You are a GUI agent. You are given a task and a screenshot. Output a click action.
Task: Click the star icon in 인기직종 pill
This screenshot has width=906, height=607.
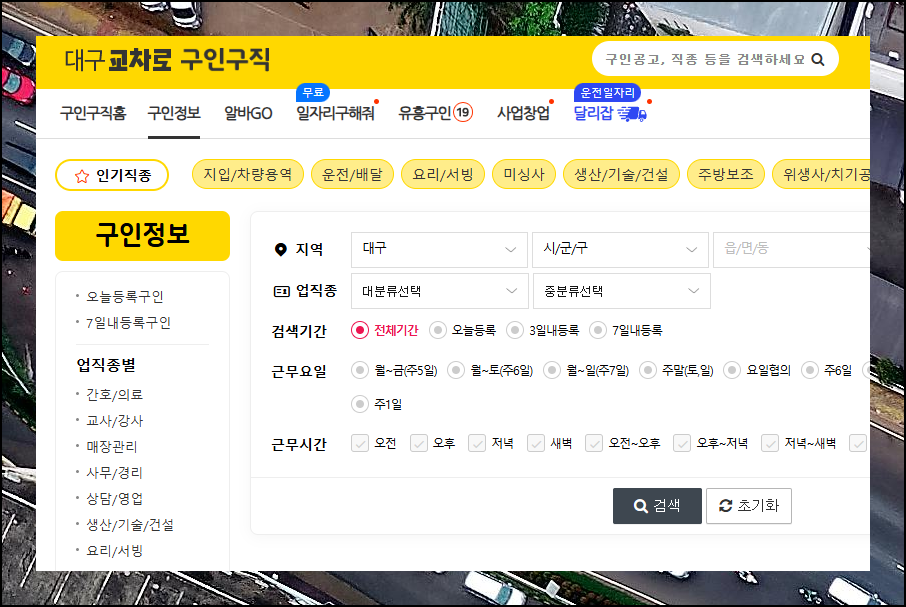pos(82,176)
